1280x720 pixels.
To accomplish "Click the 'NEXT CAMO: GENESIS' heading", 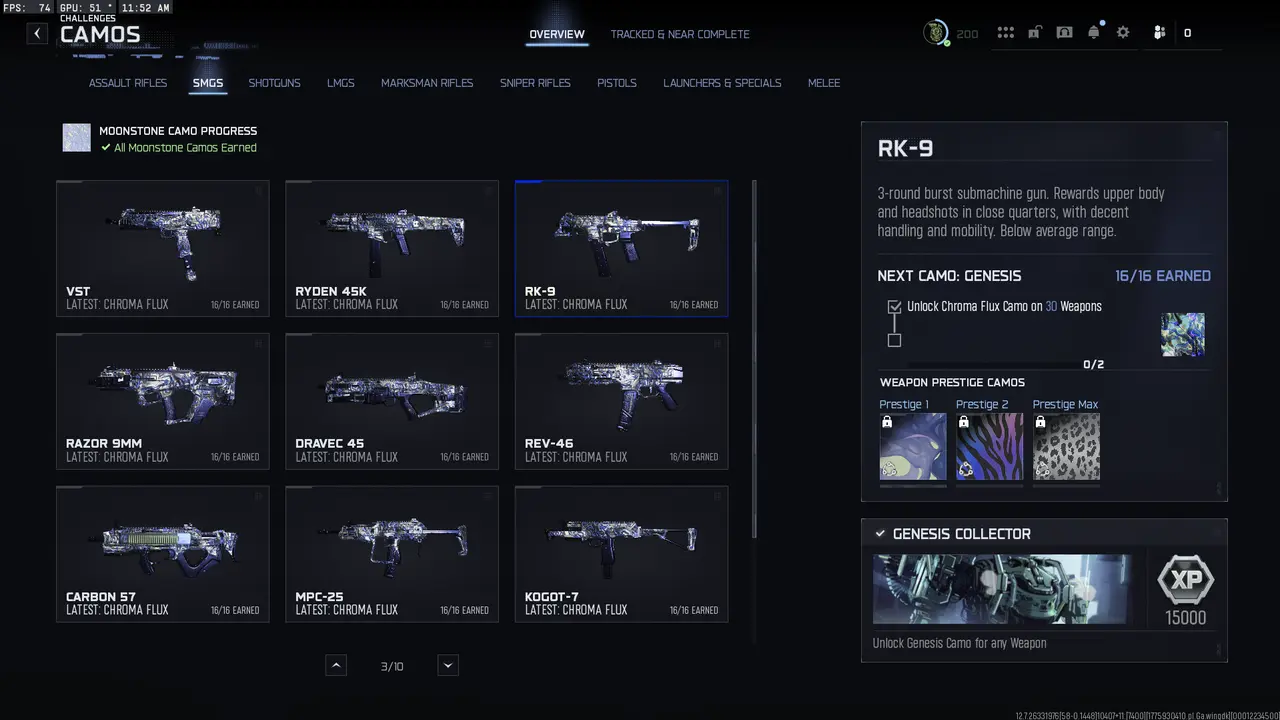I will (949, 276).
